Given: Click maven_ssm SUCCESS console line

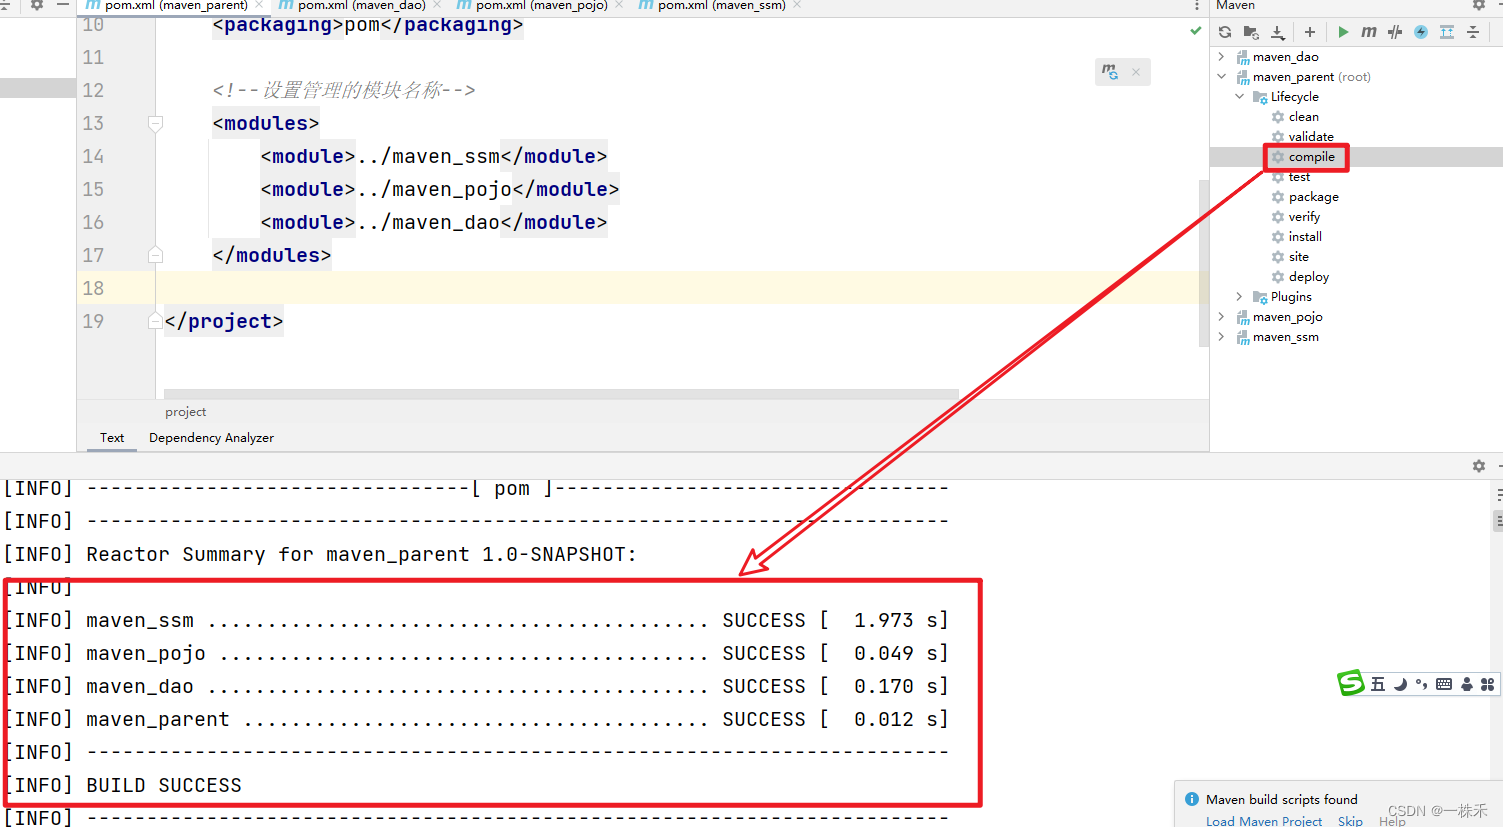Looking at the screenshot, I should 476,621.
